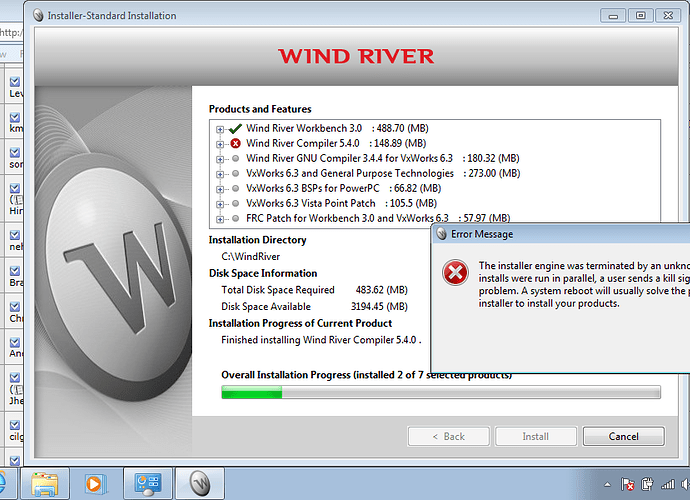Screen dimensions: 690x500
Task: Open the control panel taskbar icon
Action: click(x=148, y=484)
